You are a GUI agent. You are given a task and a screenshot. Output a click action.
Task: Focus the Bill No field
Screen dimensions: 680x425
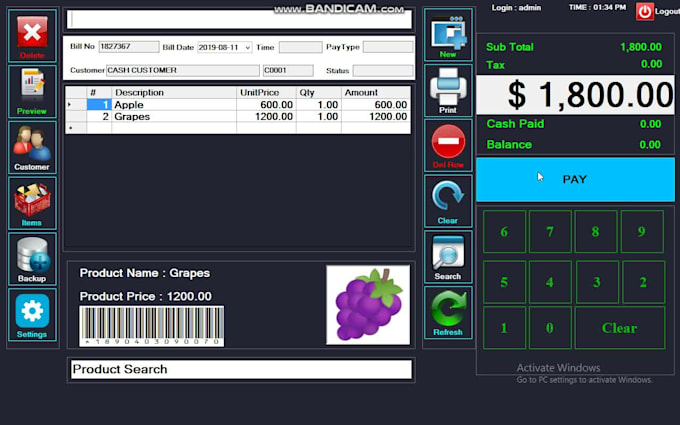click(129, 47)
